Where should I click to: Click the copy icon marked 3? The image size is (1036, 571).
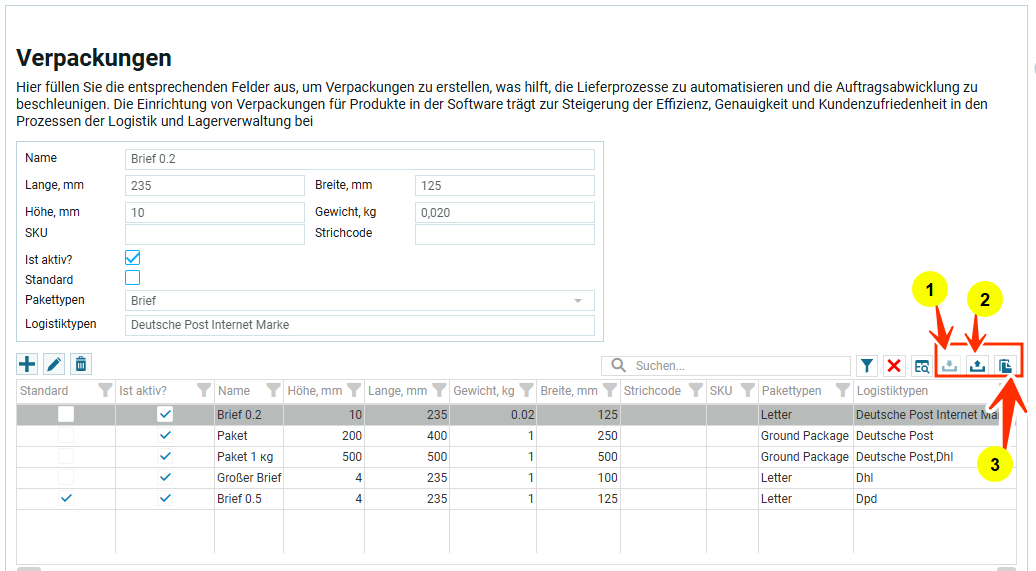tap(1005, 366)
